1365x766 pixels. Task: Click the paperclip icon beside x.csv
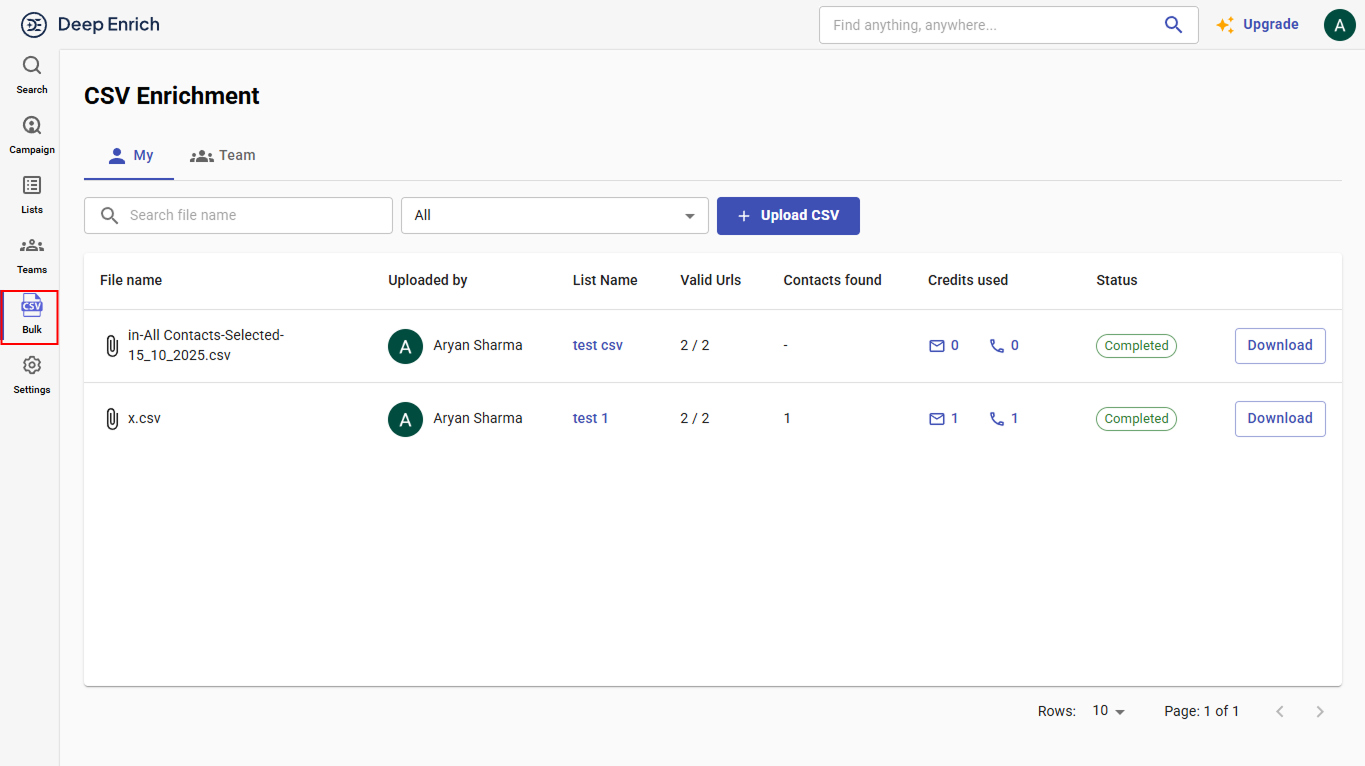click(x=112, y=419)
